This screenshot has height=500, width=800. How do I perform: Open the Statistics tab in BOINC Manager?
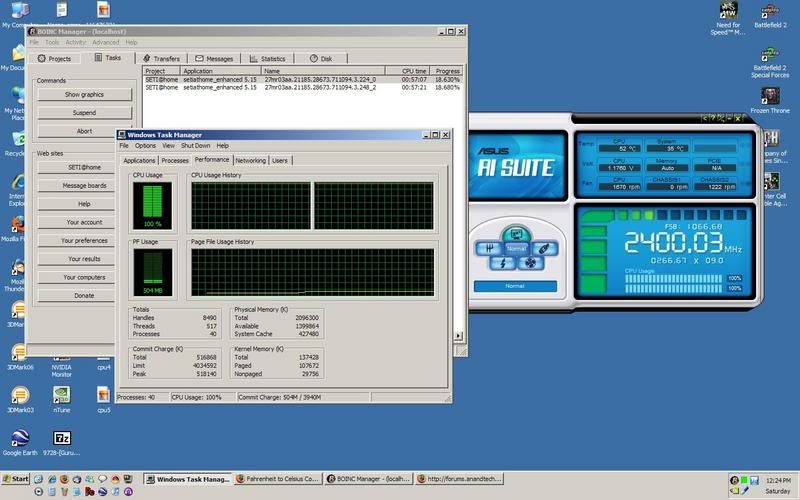pyautogui.click(x=267, y=59)
